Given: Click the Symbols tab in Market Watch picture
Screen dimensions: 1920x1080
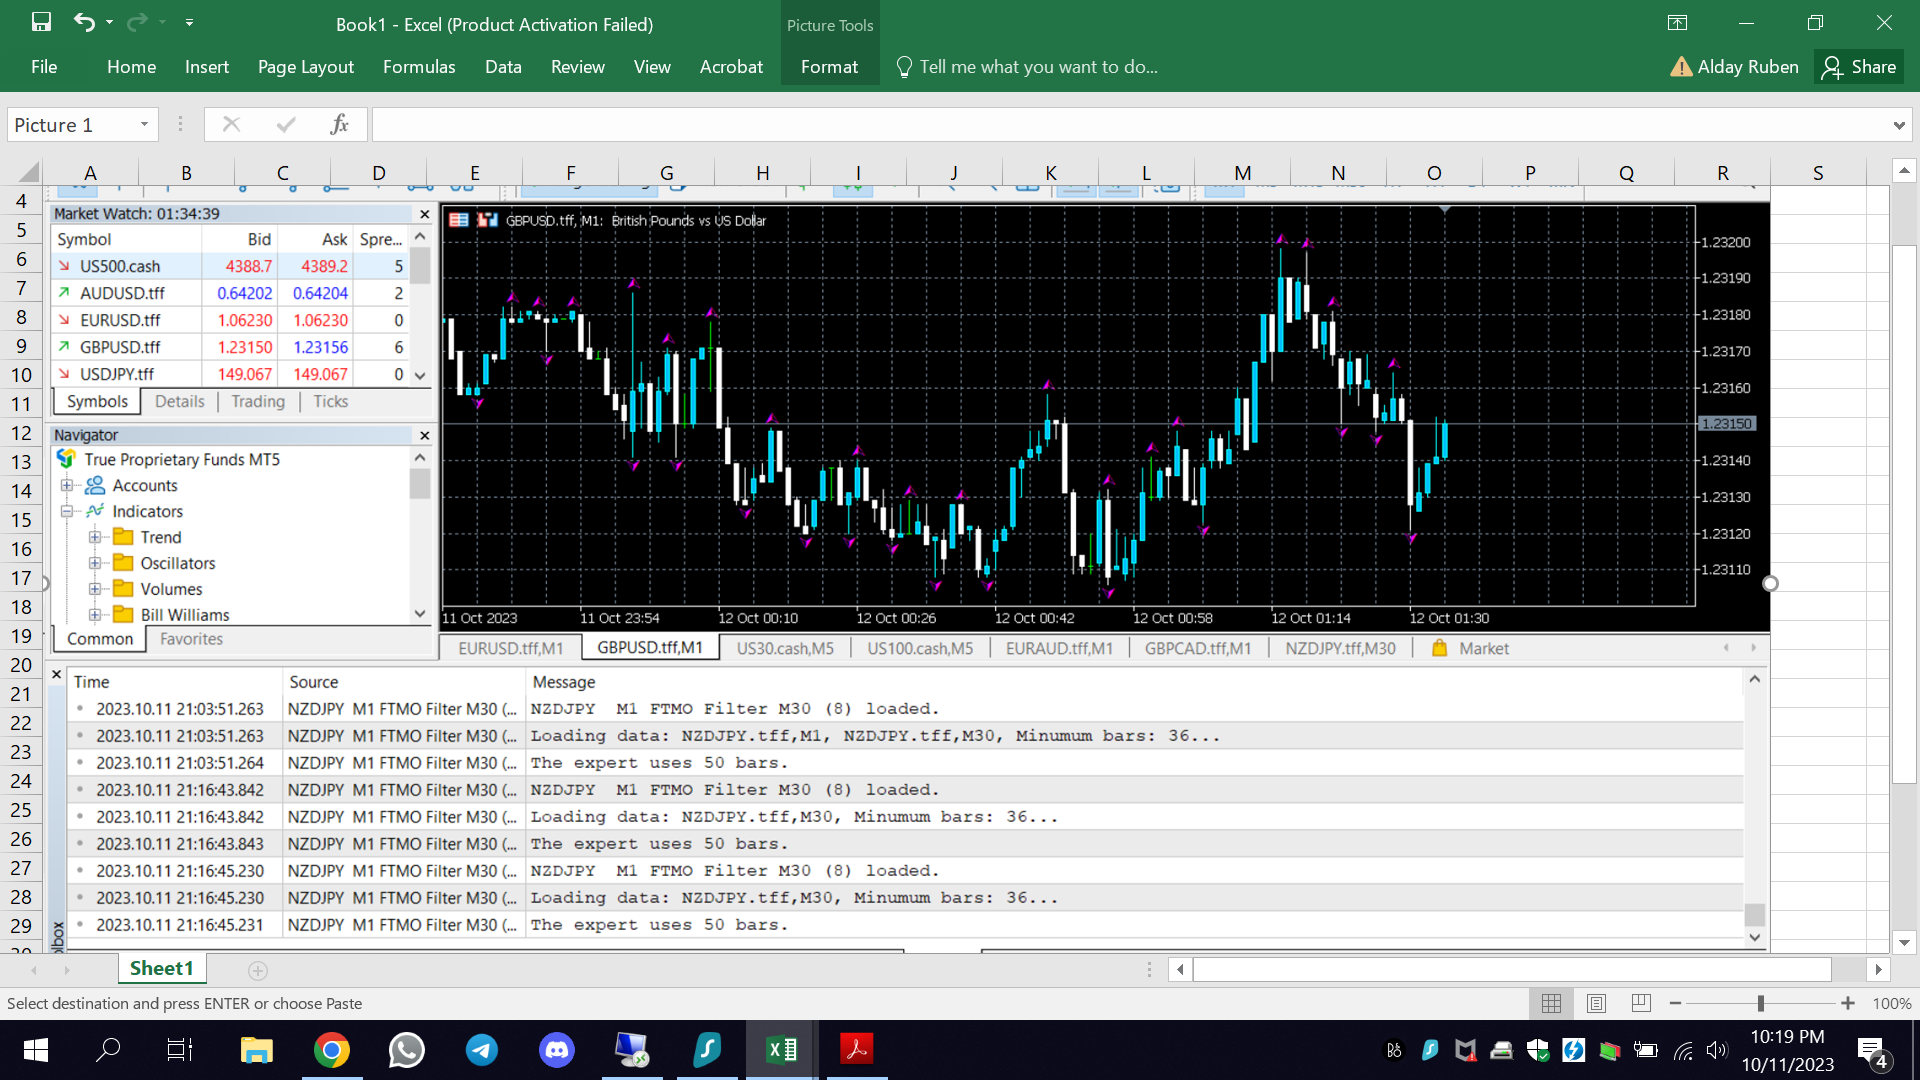Looking at the screenshot, I should [97, 401].
